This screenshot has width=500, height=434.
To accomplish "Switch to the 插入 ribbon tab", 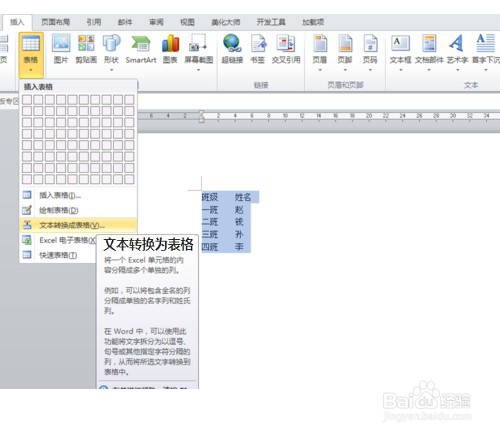I will click(17, 22).
